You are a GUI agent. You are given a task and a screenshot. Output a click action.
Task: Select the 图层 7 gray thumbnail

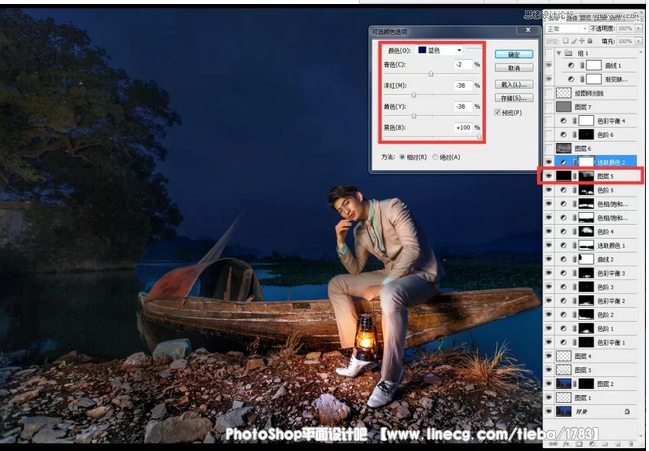564,107
